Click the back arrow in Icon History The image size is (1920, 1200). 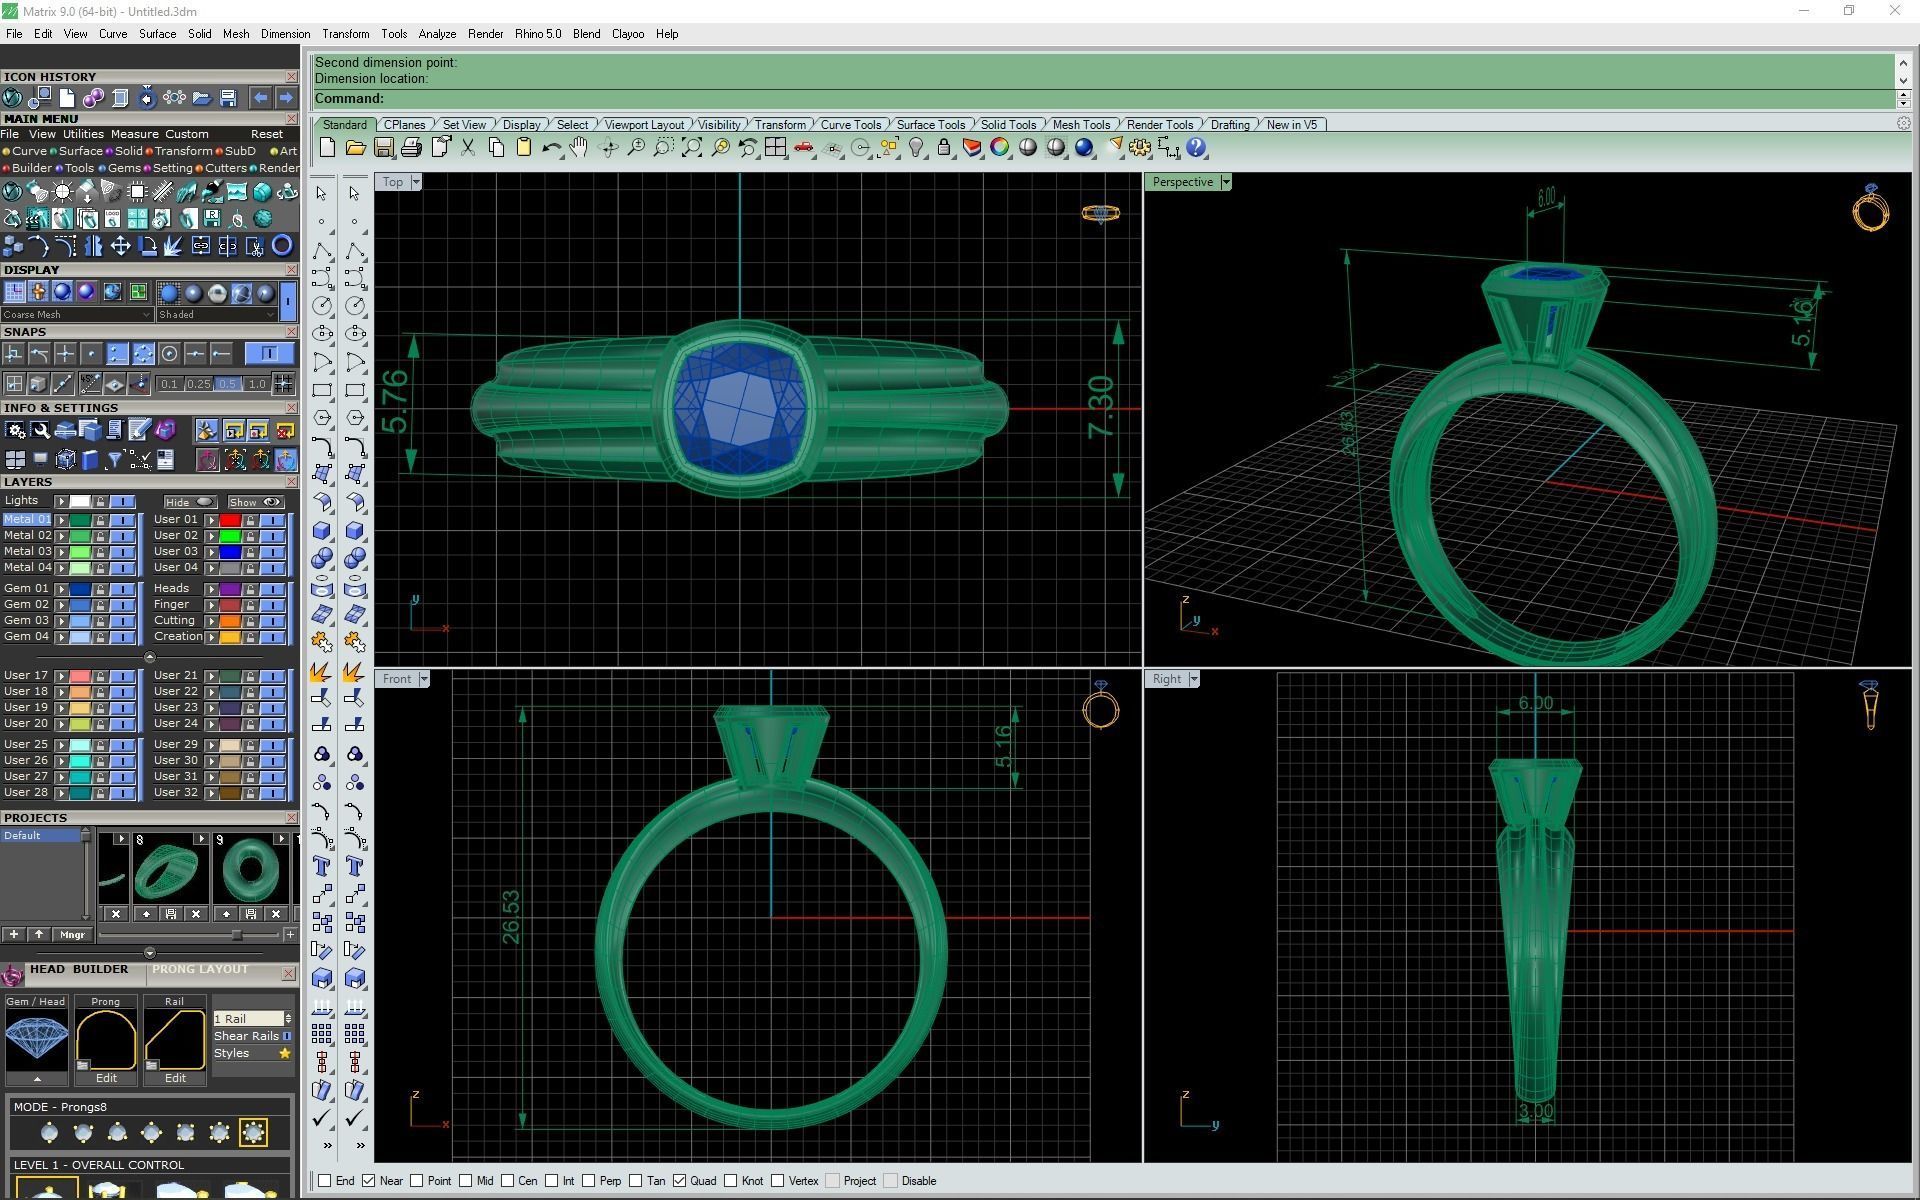click(260, 97)
